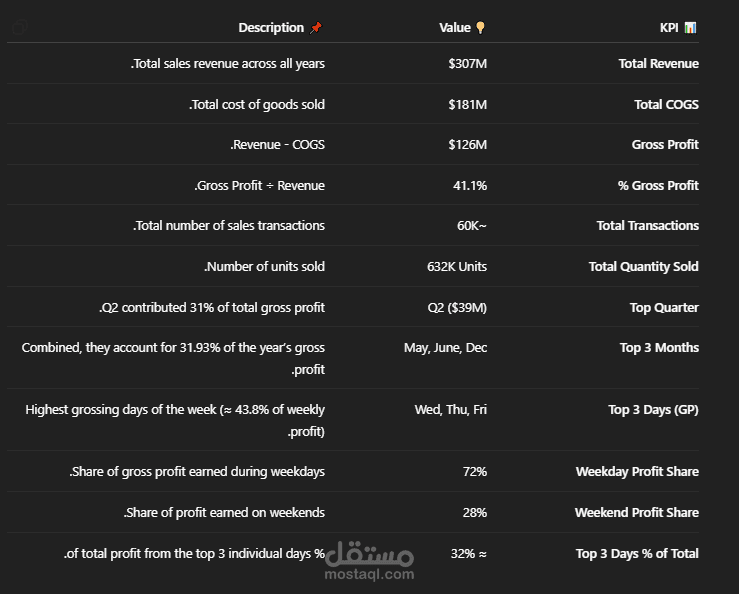Click the mostaql Arabic watermark logo
The height and width of the screenshot is (594, 739).
coord(370,552)
